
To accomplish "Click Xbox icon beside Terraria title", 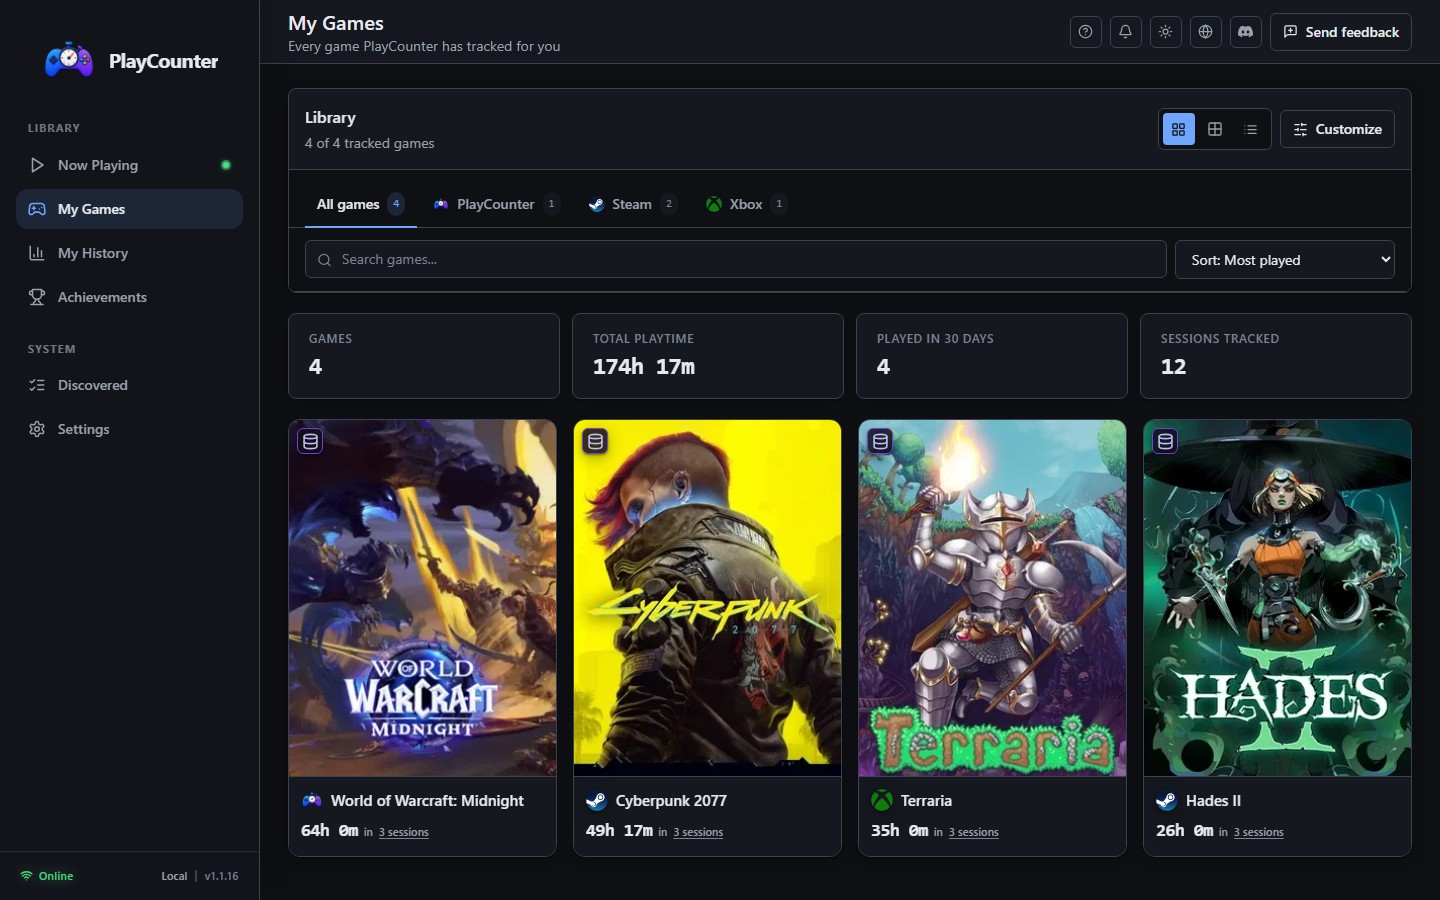I will point(882,800).
